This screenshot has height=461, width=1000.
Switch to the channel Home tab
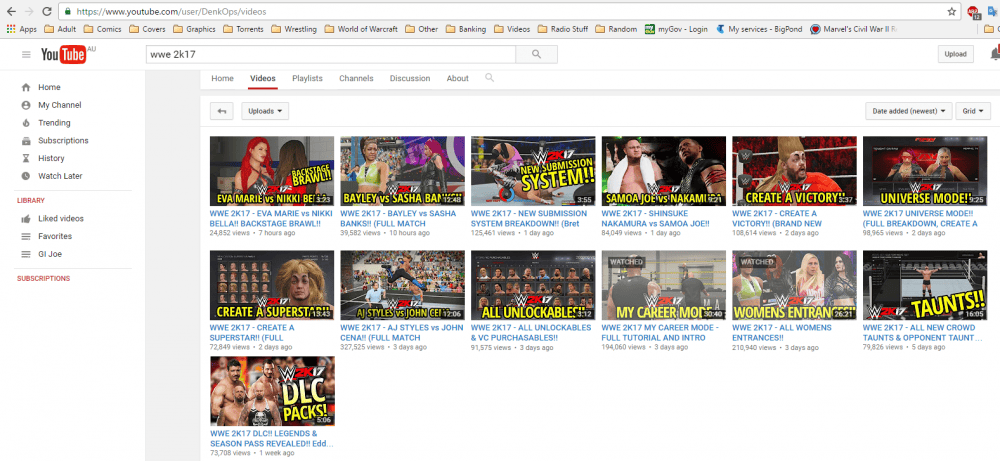point(223,78)
